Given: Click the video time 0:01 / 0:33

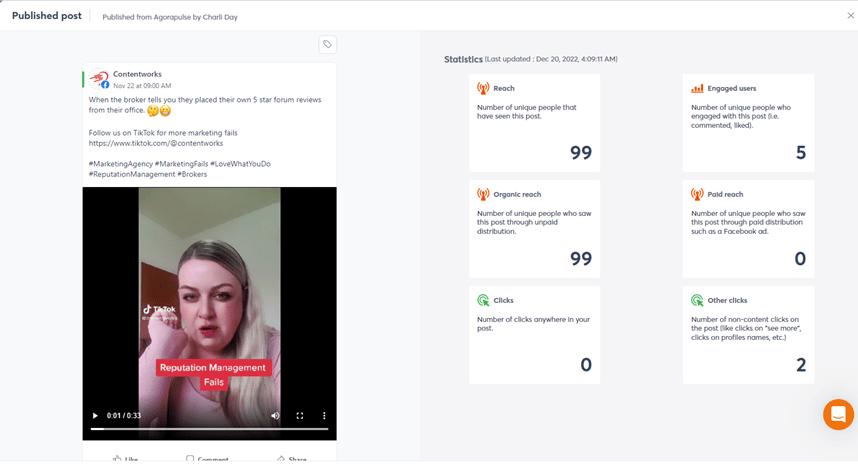Looking at the screenshot, I should point(124,416).
